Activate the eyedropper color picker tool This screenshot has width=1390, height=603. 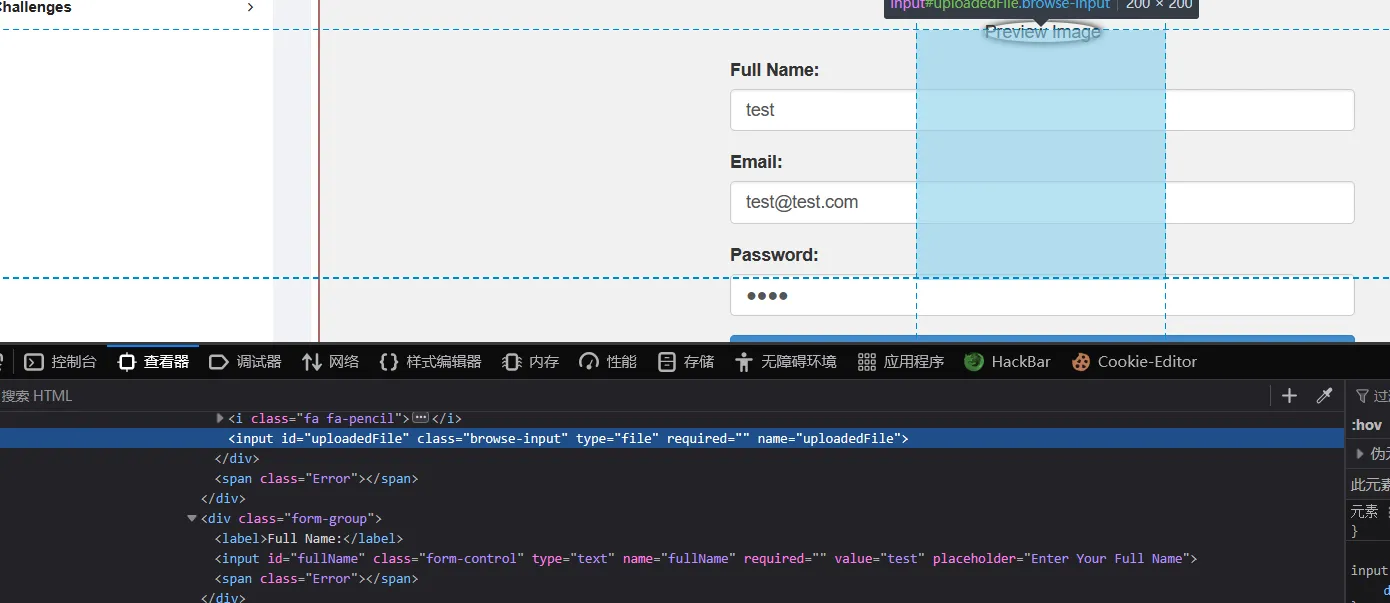coord(1324,396)
